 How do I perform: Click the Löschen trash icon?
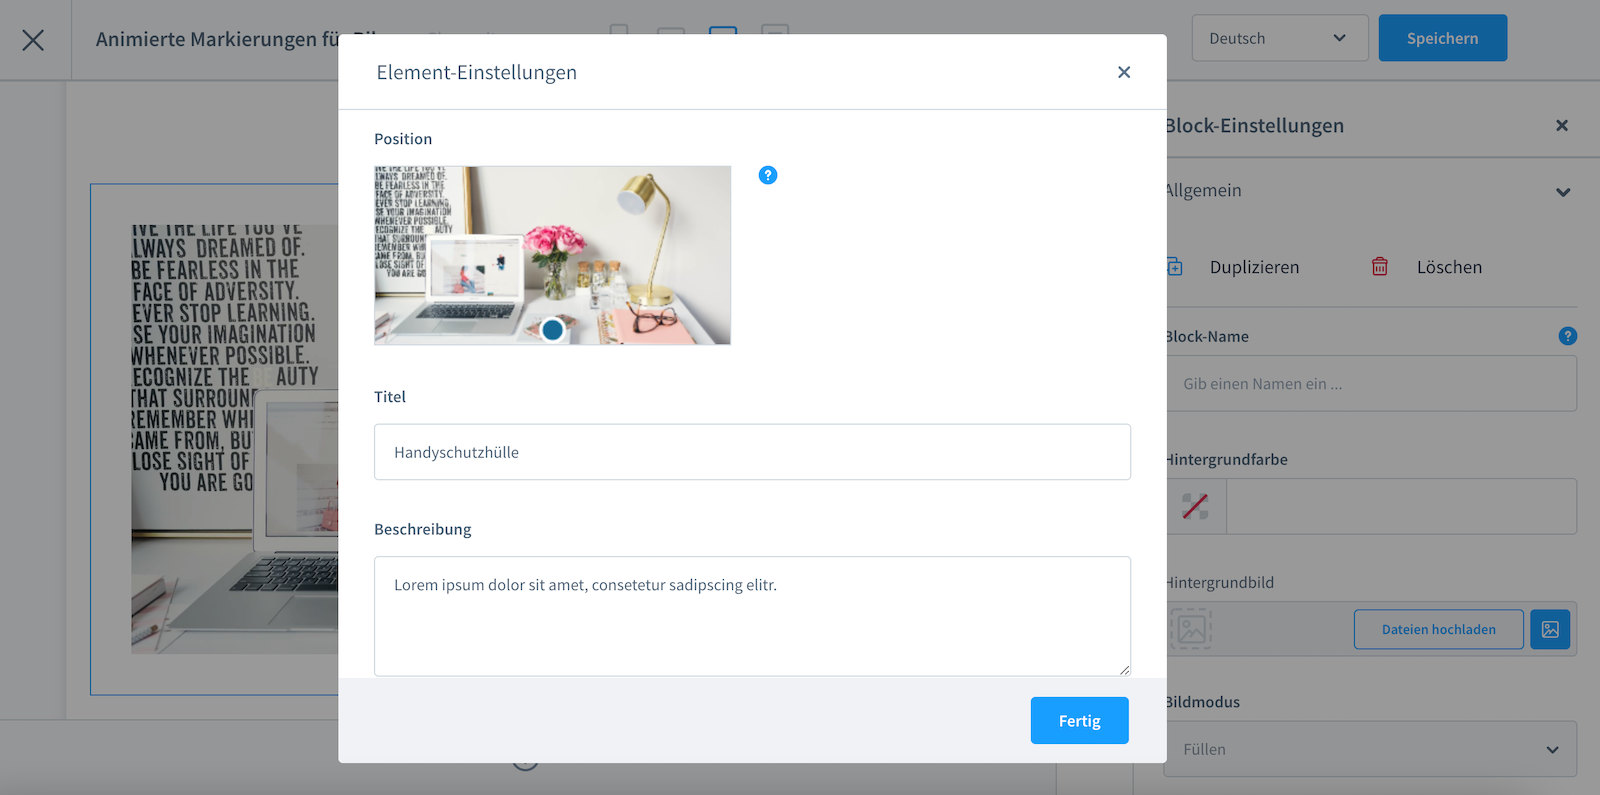pos(1380,267)
